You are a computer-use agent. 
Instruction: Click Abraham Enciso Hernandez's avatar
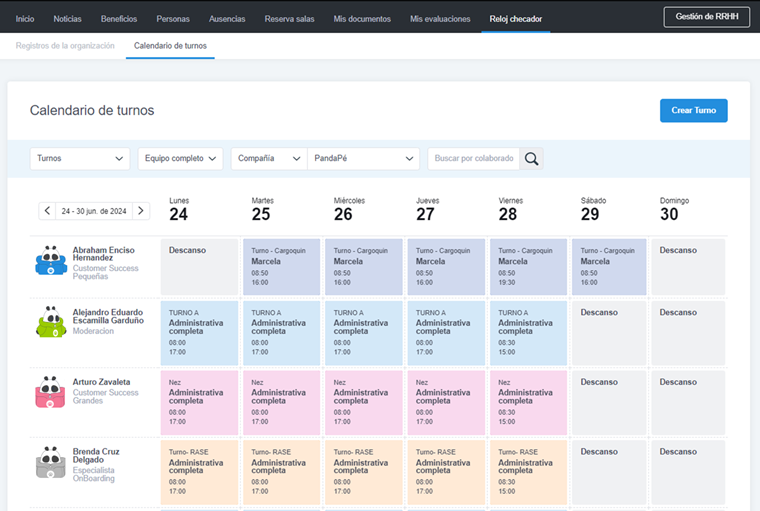pyautogui.click(x=49, y=261)
